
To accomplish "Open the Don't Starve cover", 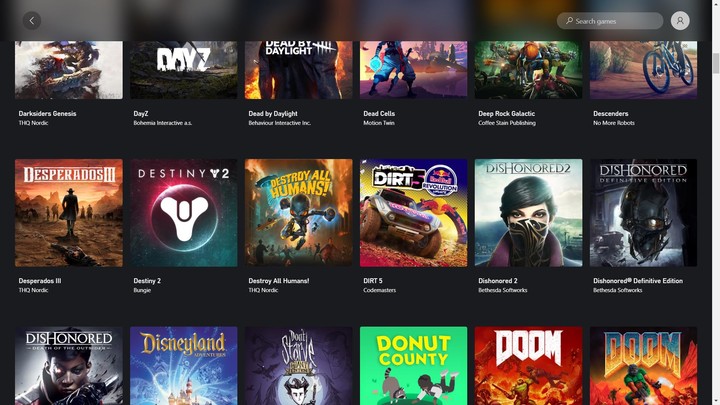I will point(298,366).
